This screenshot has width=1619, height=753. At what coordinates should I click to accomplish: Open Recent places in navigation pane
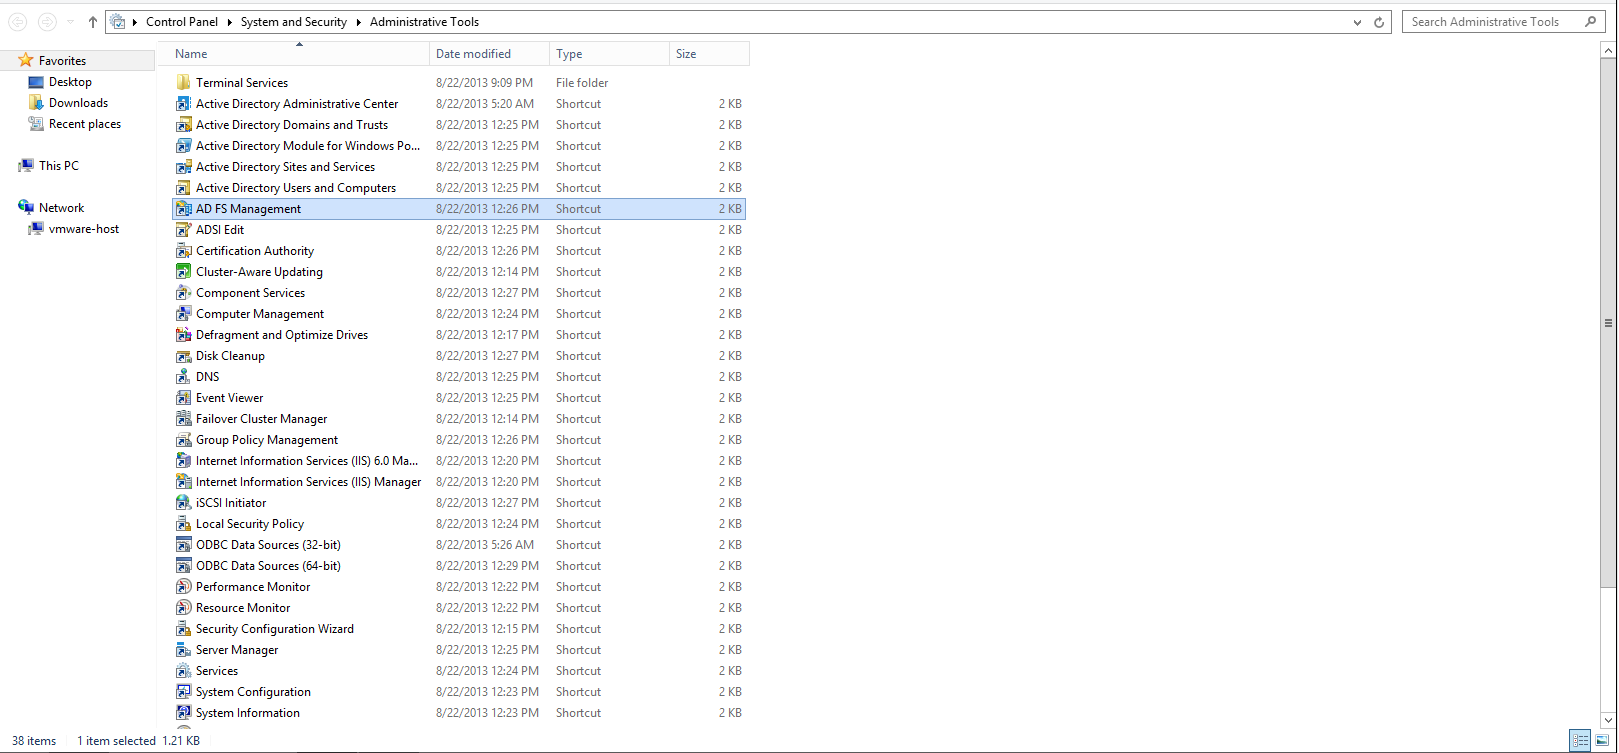pos(84,124)
